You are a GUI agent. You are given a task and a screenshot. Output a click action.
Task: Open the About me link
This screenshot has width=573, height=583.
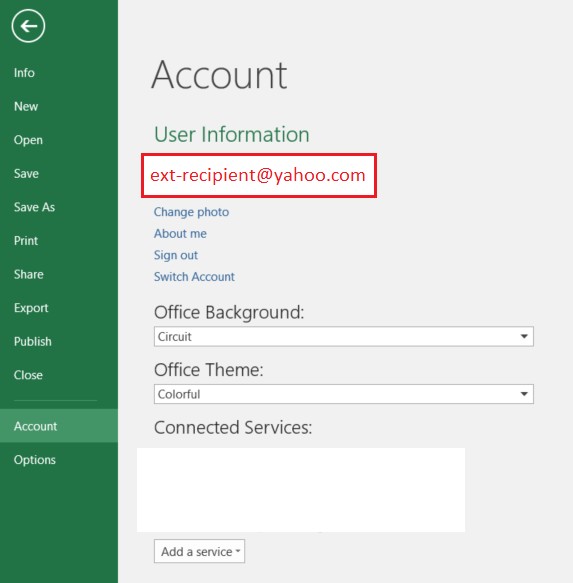tap(180, 233)
